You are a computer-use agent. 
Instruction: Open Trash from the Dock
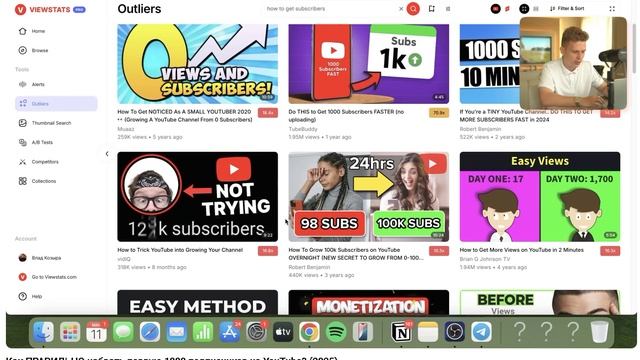600,331
